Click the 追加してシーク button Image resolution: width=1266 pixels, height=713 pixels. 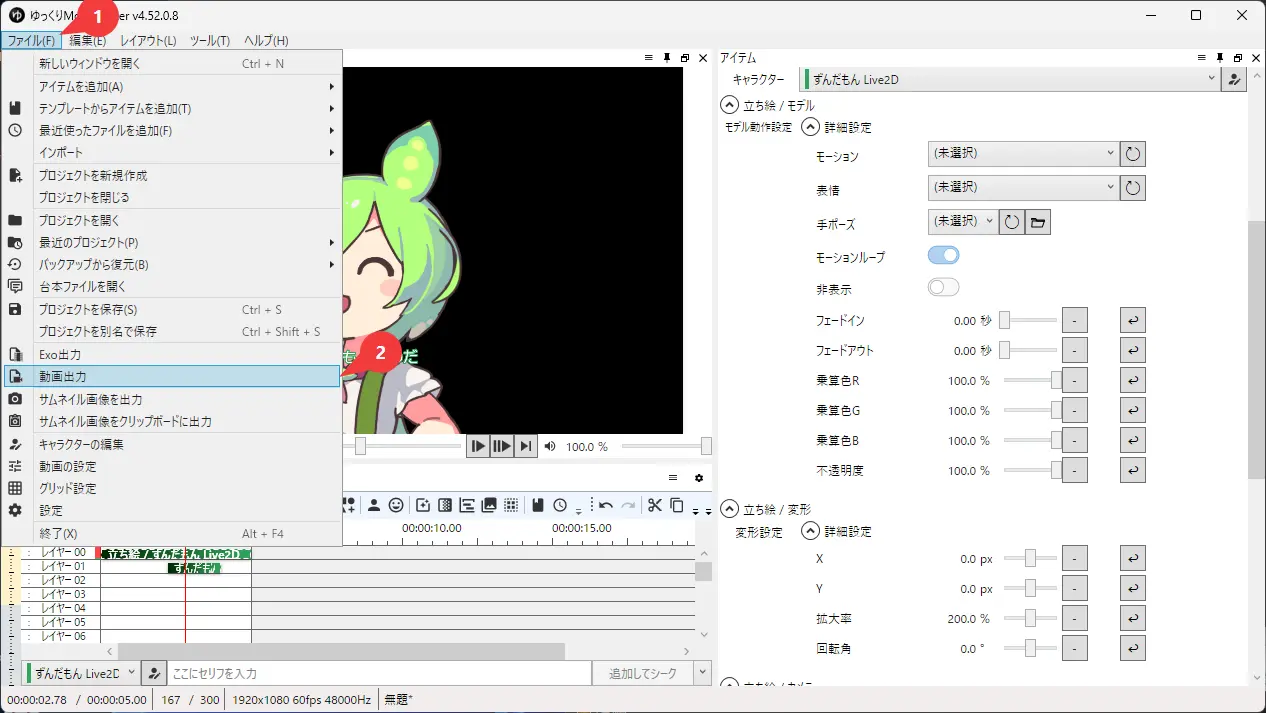(x=642, y=673)
